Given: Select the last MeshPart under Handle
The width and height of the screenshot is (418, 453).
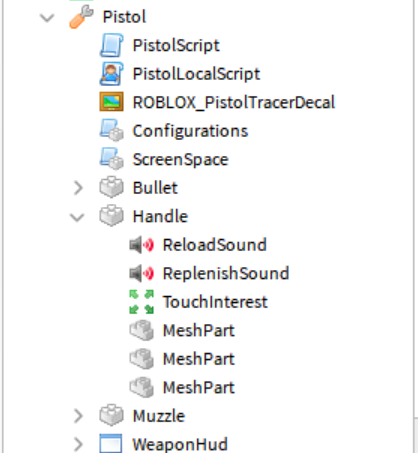Looking at the screenshot, I should coord(199,388).
